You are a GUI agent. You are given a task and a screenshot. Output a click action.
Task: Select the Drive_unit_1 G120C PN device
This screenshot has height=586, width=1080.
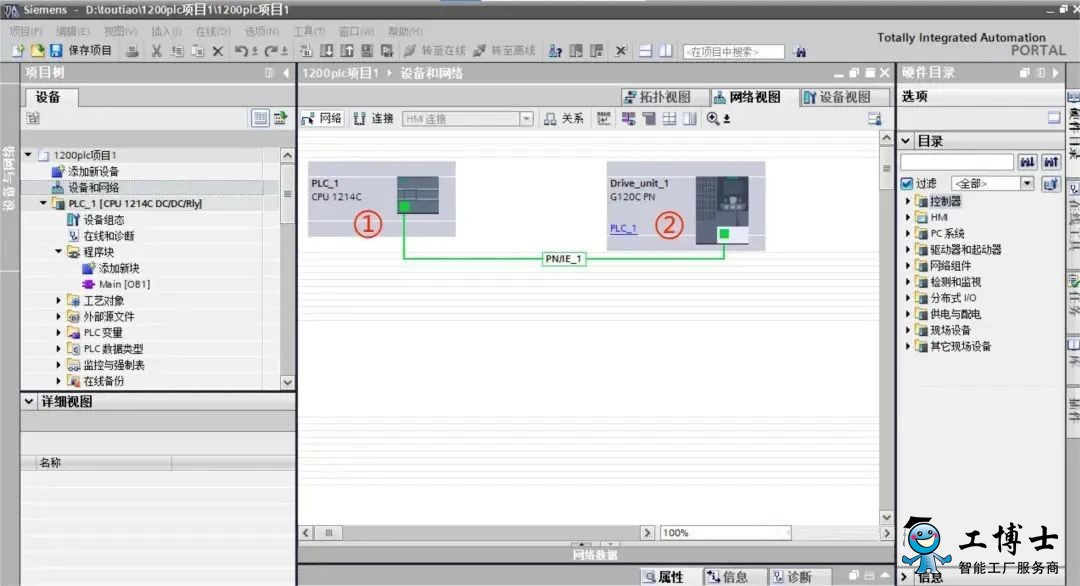685,206
